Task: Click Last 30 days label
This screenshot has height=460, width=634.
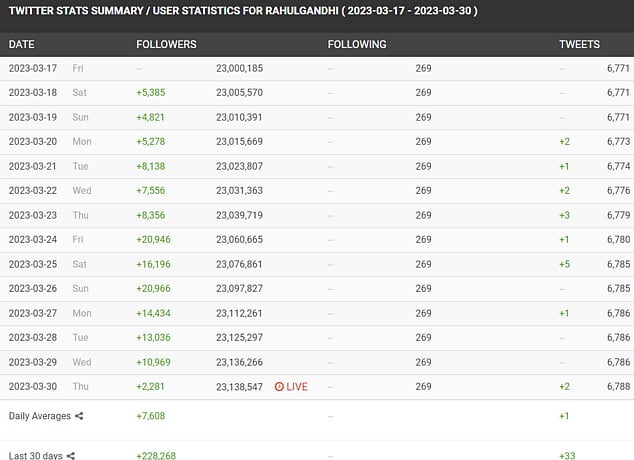Action: click(36, 456)
